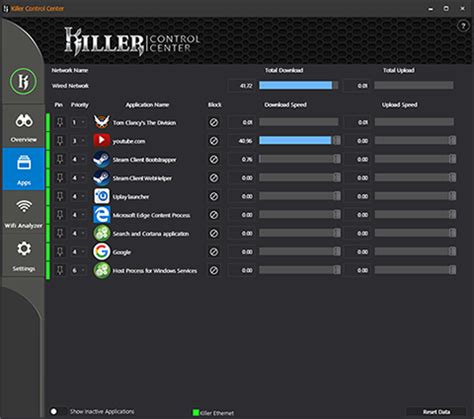Screen dimensions: 474x419
Task: Block Host Process for Windows Services
Action: click(214, 270)
